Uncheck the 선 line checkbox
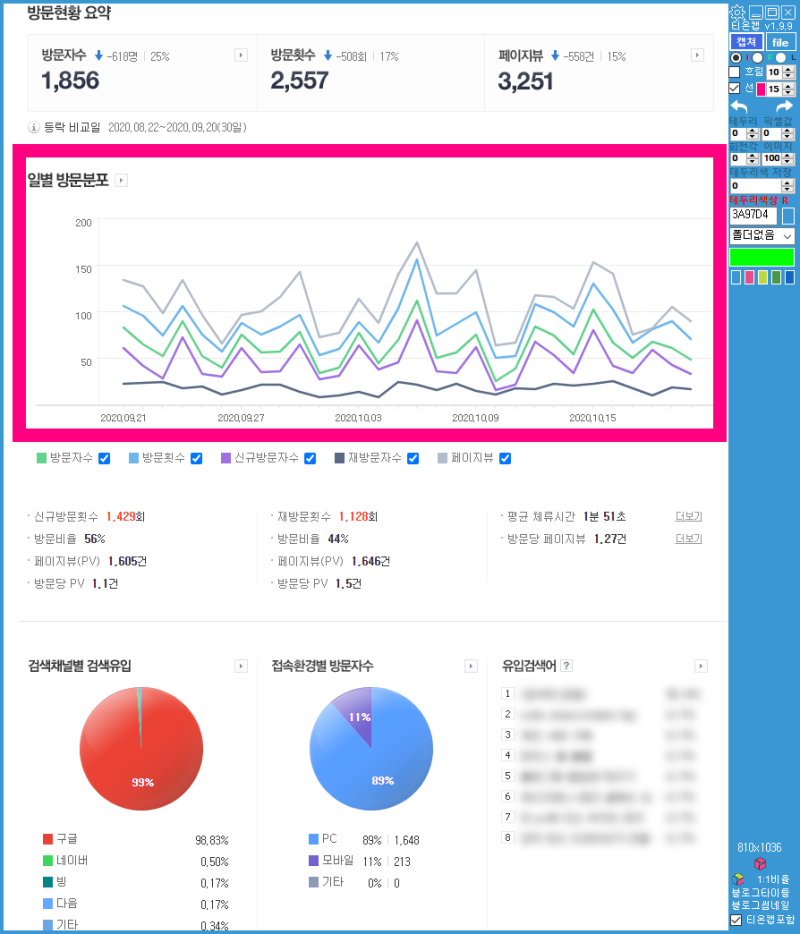800x934 pixels. (x=734, y=88)
